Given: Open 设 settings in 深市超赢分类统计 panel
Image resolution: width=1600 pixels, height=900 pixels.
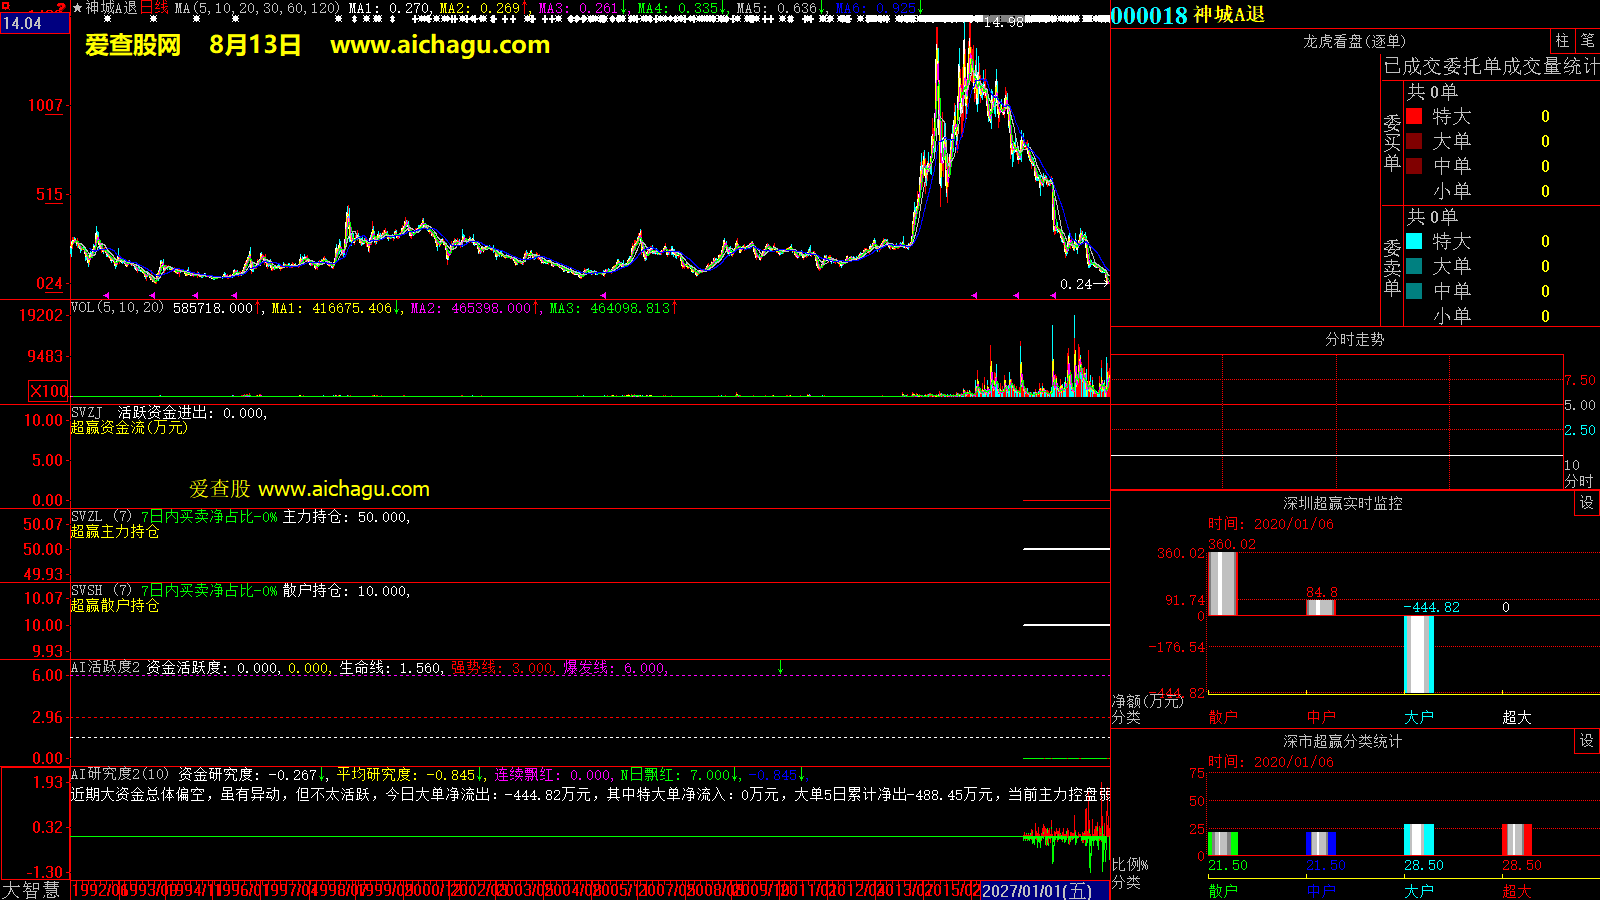Looking at the screenshot, I should coord(1587,741).
